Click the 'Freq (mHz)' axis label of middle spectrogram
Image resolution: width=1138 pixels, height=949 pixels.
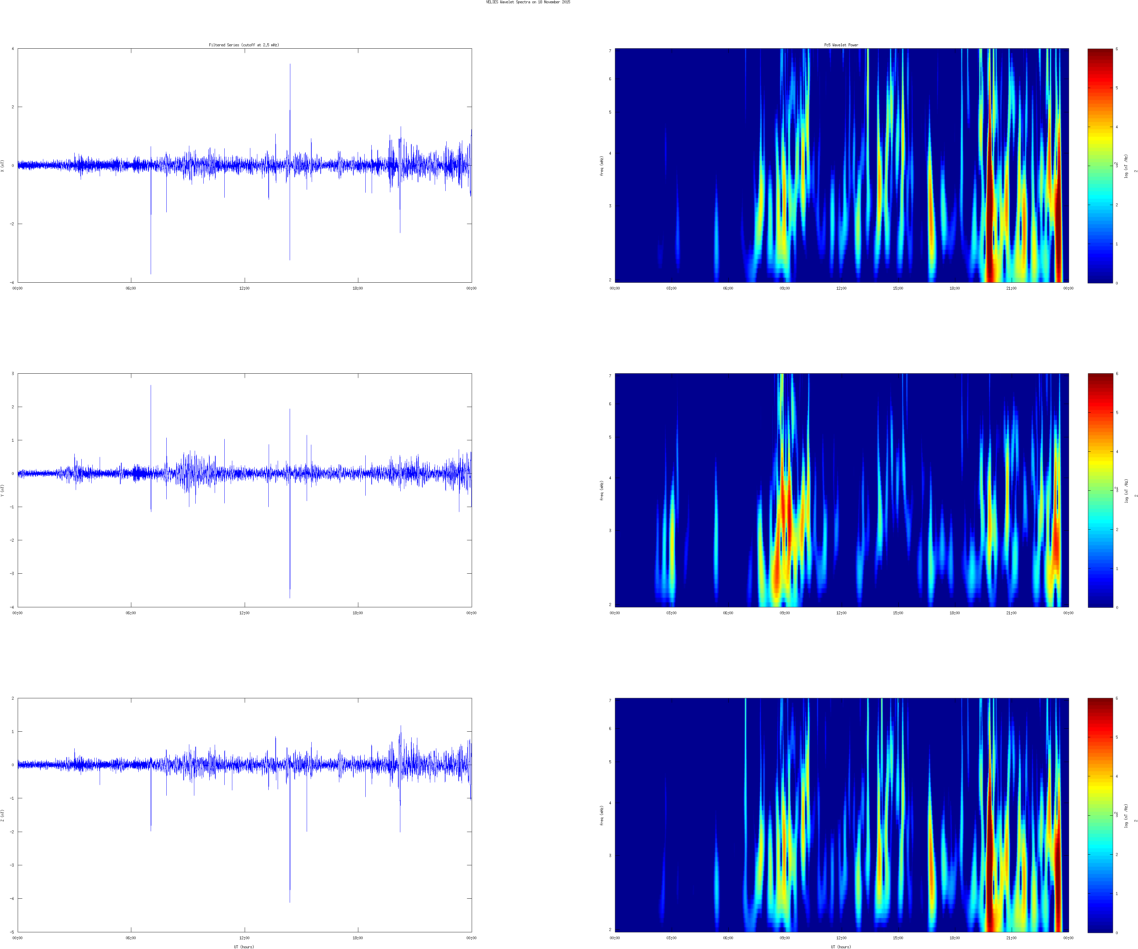[602, 490]
